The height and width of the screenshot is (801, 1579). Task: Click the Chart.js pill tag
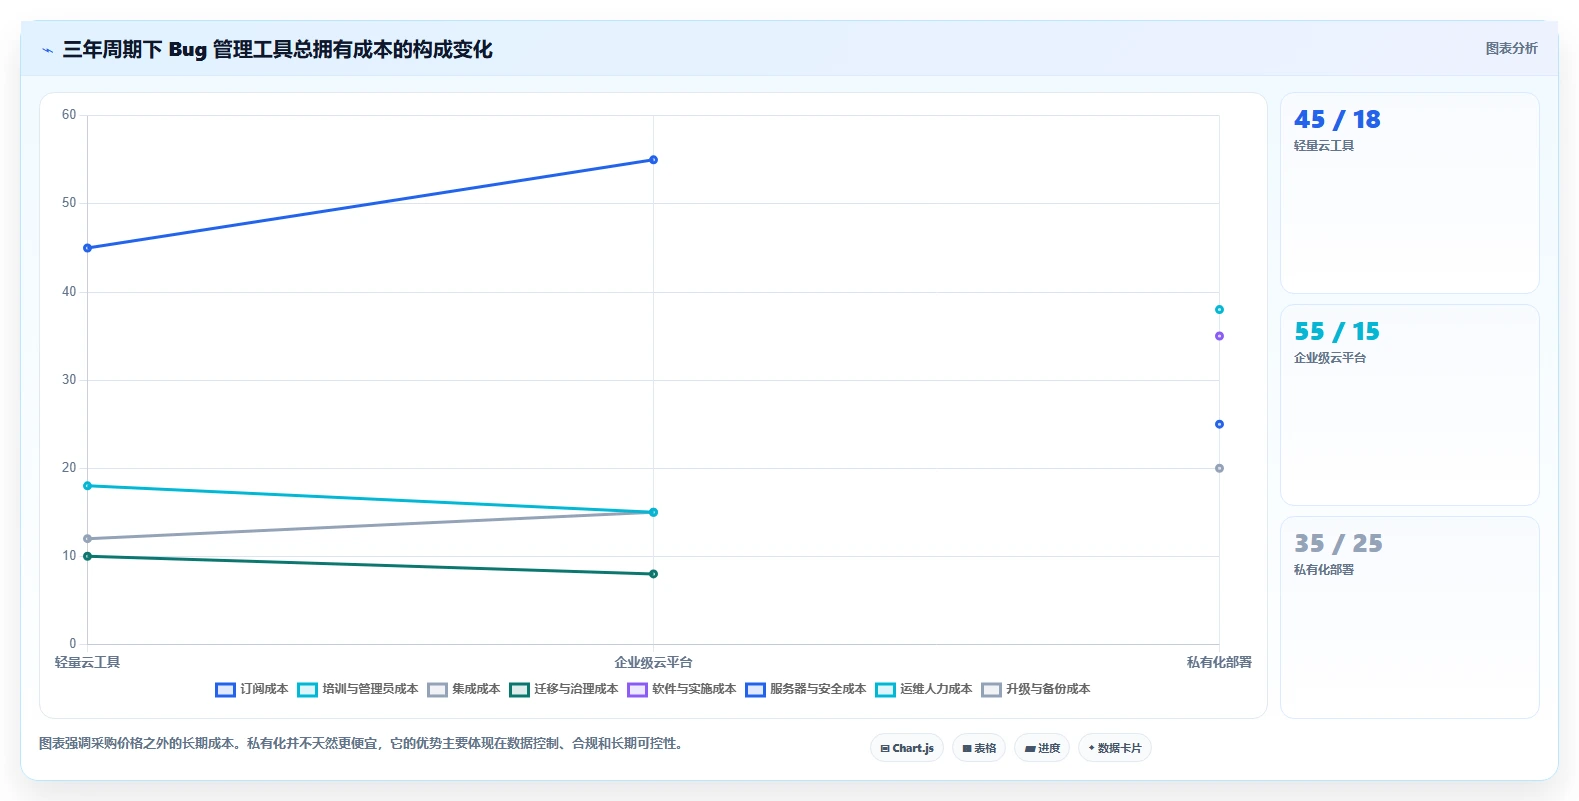(907, 748)
